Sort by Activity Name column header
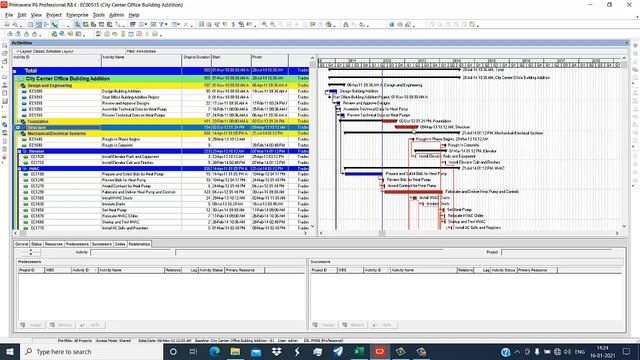Viewport: 640px width, 360px height. coord(141,60)
